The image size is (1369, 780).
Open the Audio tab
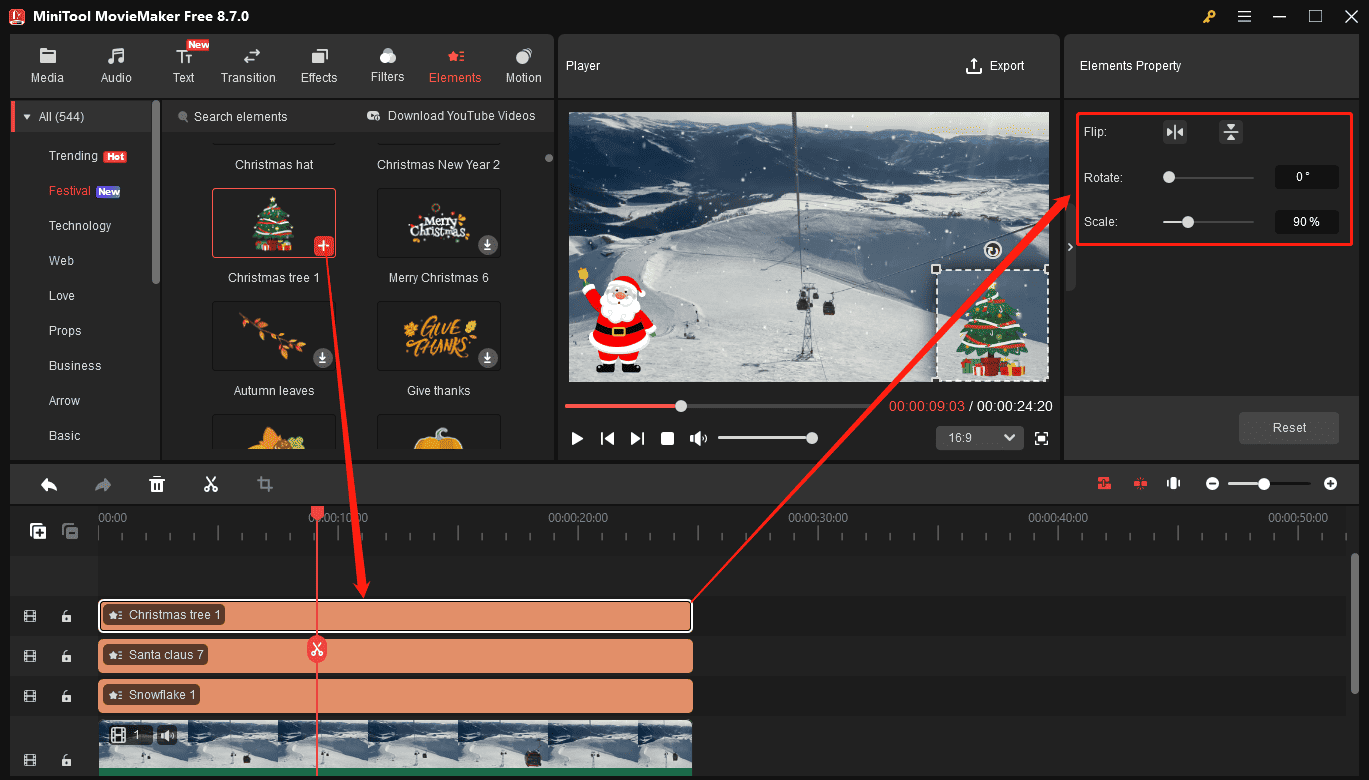click(116, 66)
